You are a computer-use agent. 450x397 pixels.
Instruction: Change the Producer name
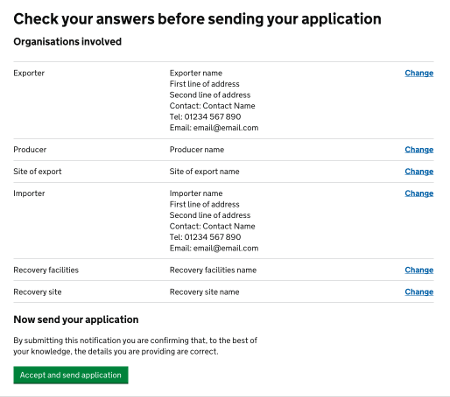[x=419, y=150]
